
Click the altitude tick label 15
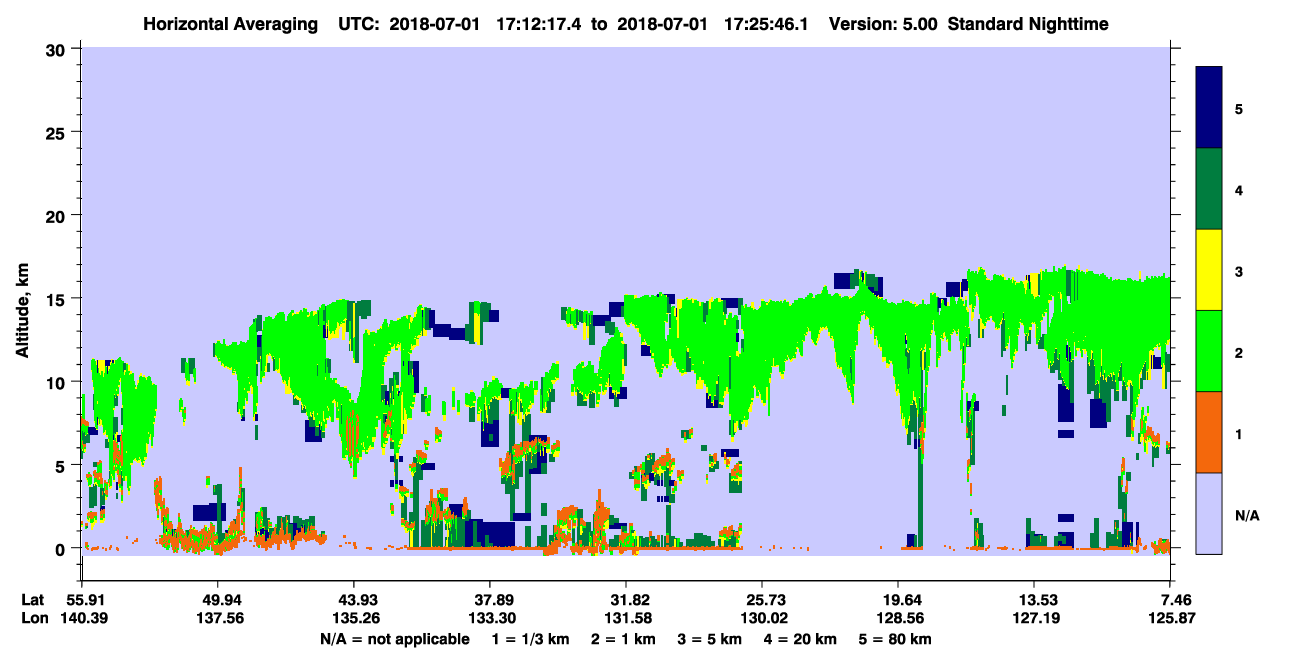(x=58, y=298)
